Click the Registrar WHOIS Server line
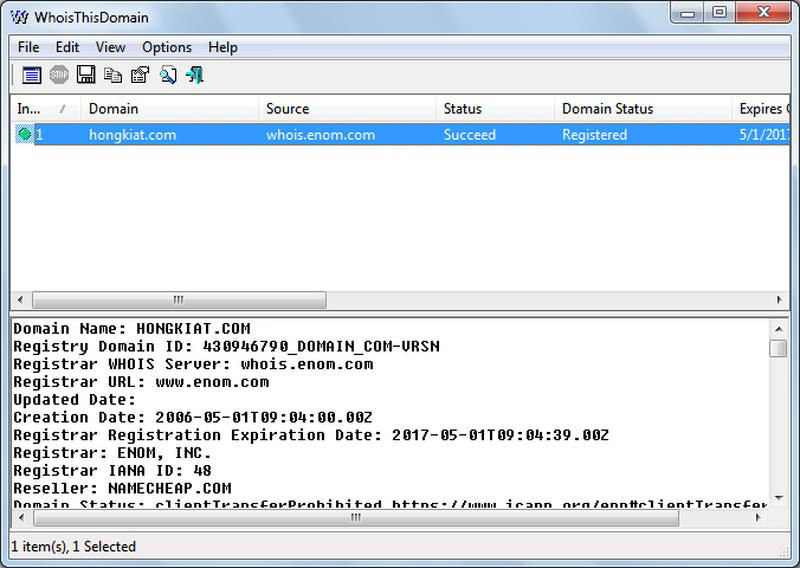This screenshot has height=568, width=800. coord(193,364)
